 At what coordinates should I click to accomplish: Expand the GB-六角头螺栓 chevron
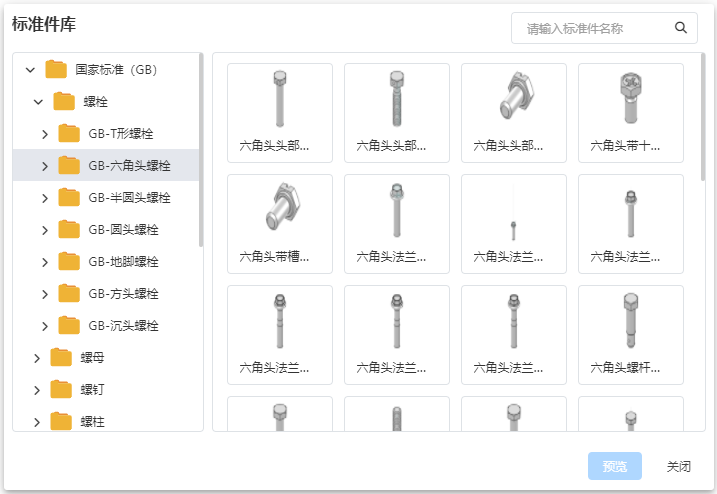44,166
